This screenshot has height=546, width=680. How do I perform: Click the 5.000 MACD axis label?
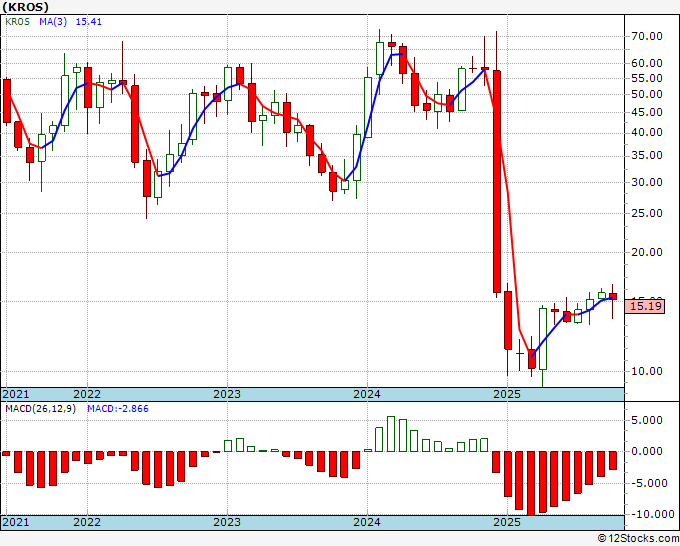pos(647,420)
